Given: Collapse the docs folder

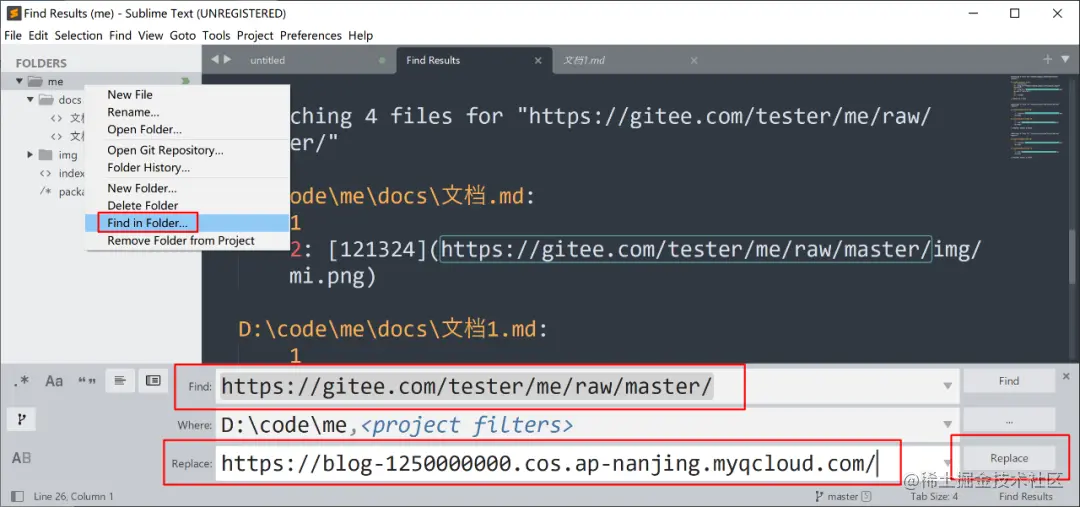Looking at the screenshot, I should [x=30, y=100].
